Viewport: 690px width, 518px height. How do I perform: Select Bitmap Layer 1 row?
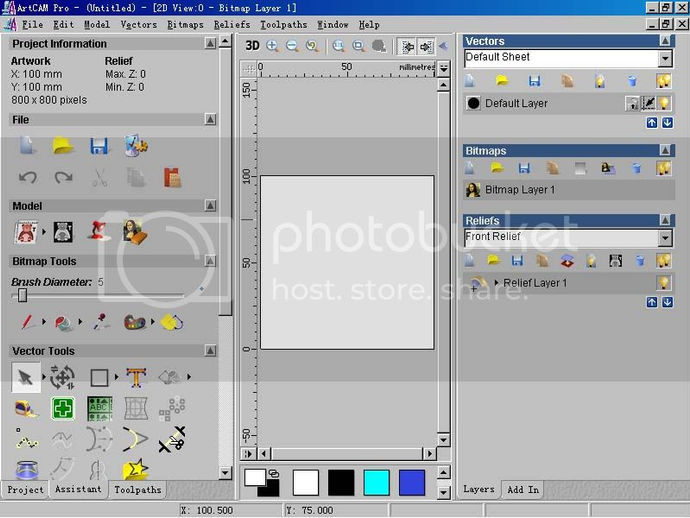(569, 190)
